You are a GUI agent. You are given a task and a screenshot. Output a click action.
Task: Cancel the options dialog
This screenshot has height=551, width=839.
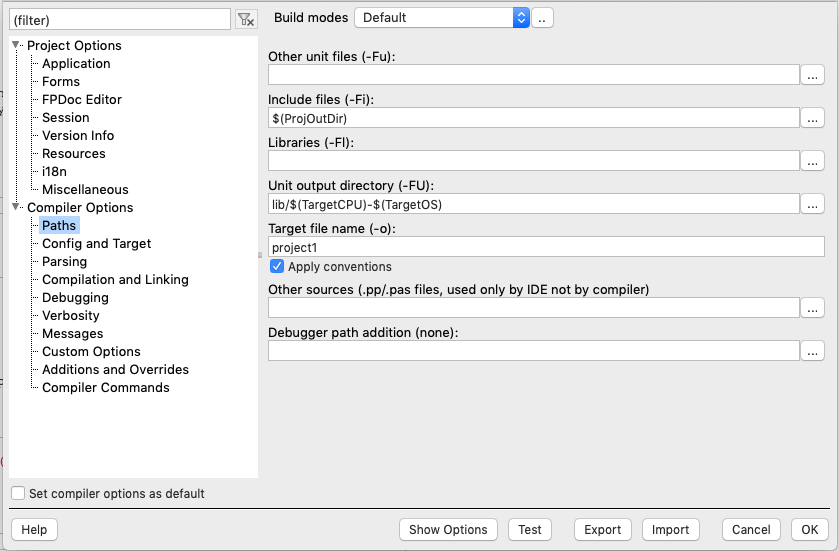coord(751,530)
